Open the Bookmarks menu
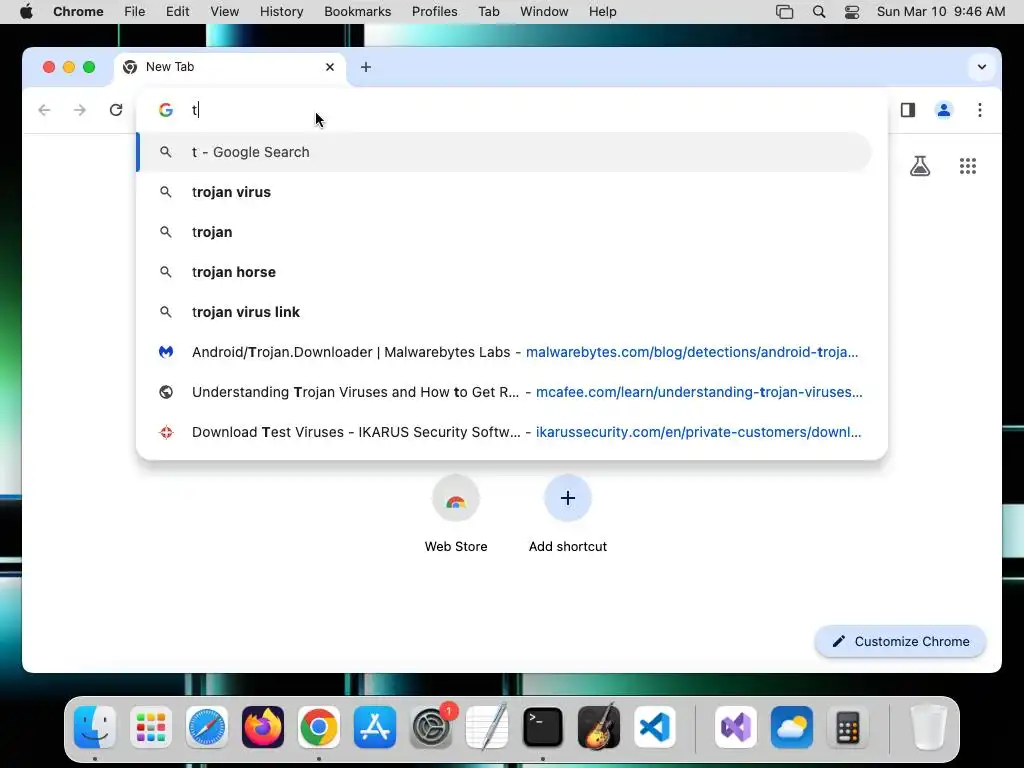This screenshot has width=1024, height=768. click(357, 12)
